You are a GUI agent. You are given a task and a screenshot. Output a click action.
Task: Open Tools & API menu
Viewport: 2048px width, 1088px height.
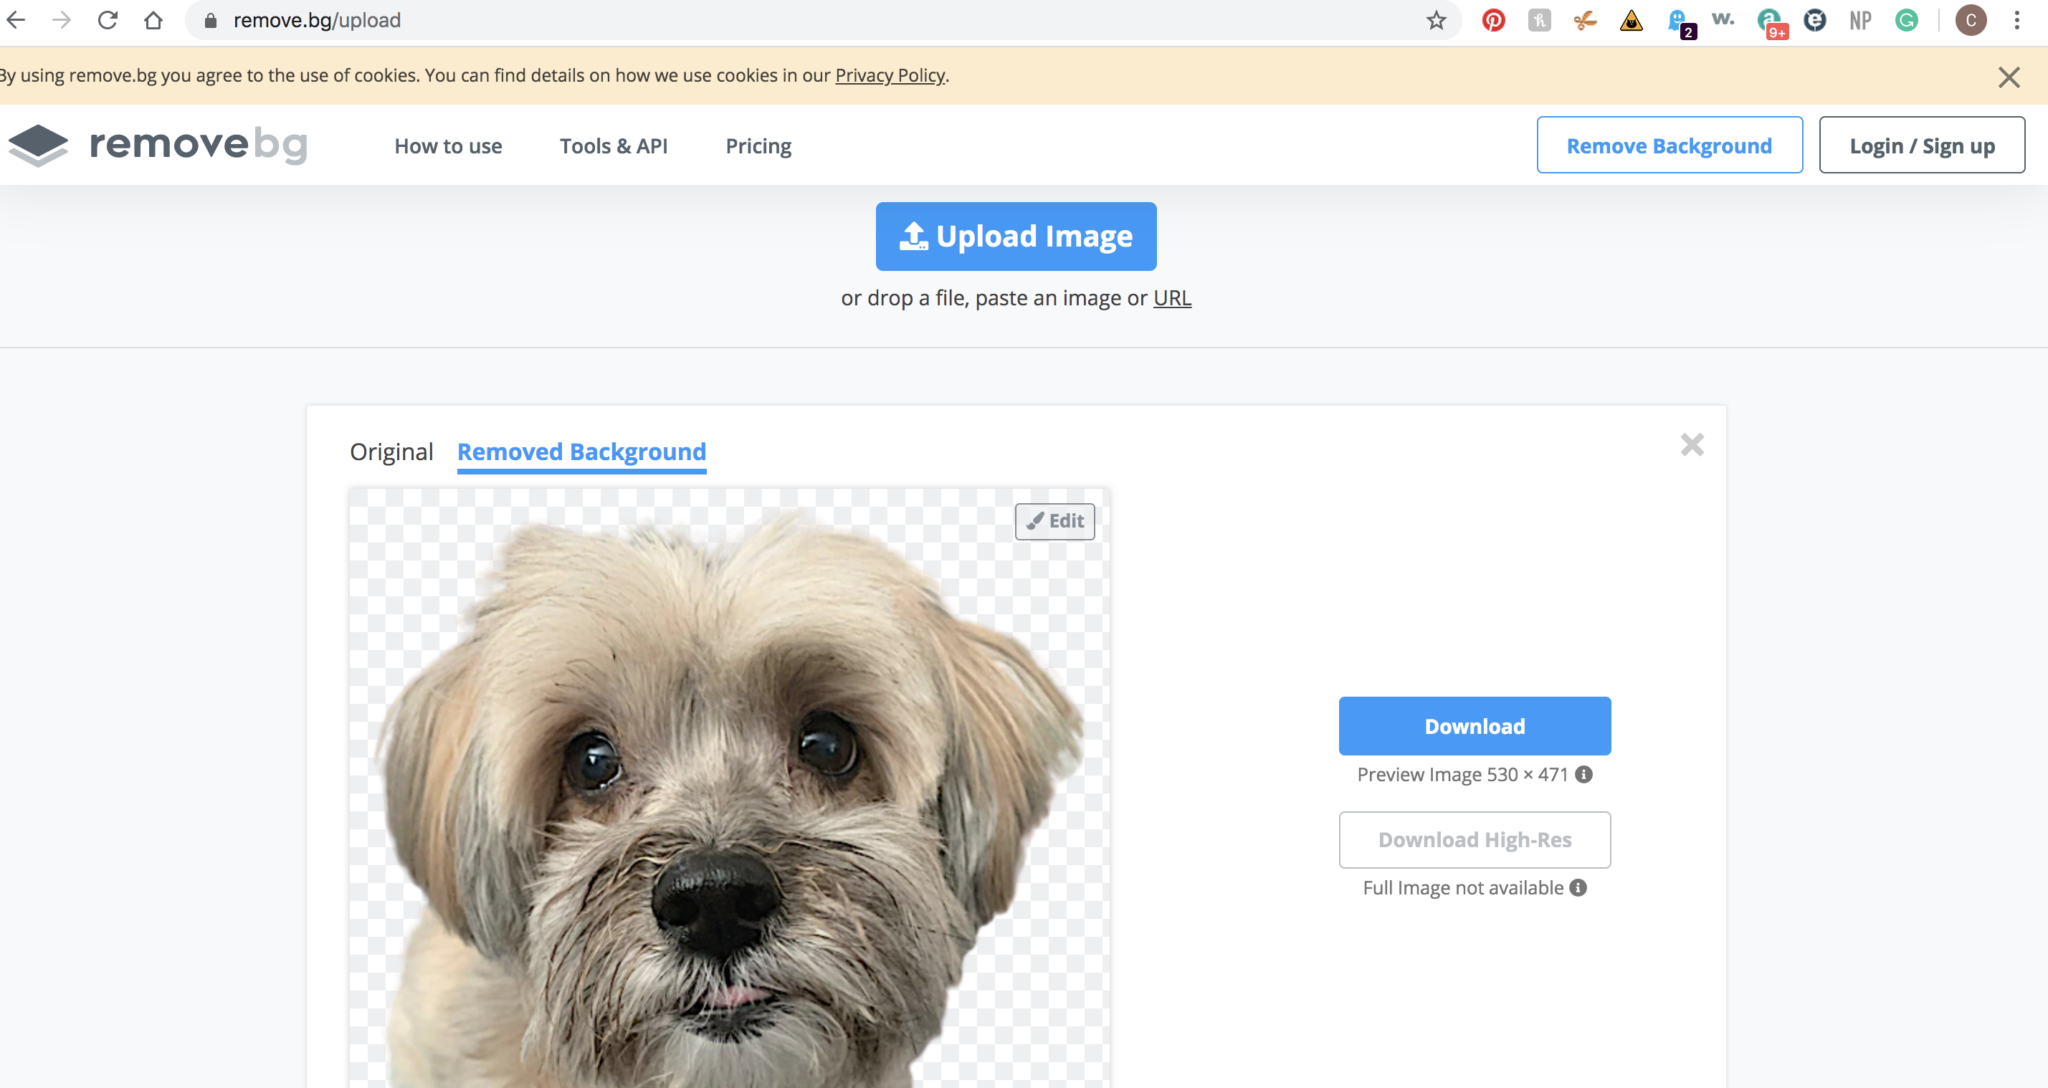pos(613,146)
